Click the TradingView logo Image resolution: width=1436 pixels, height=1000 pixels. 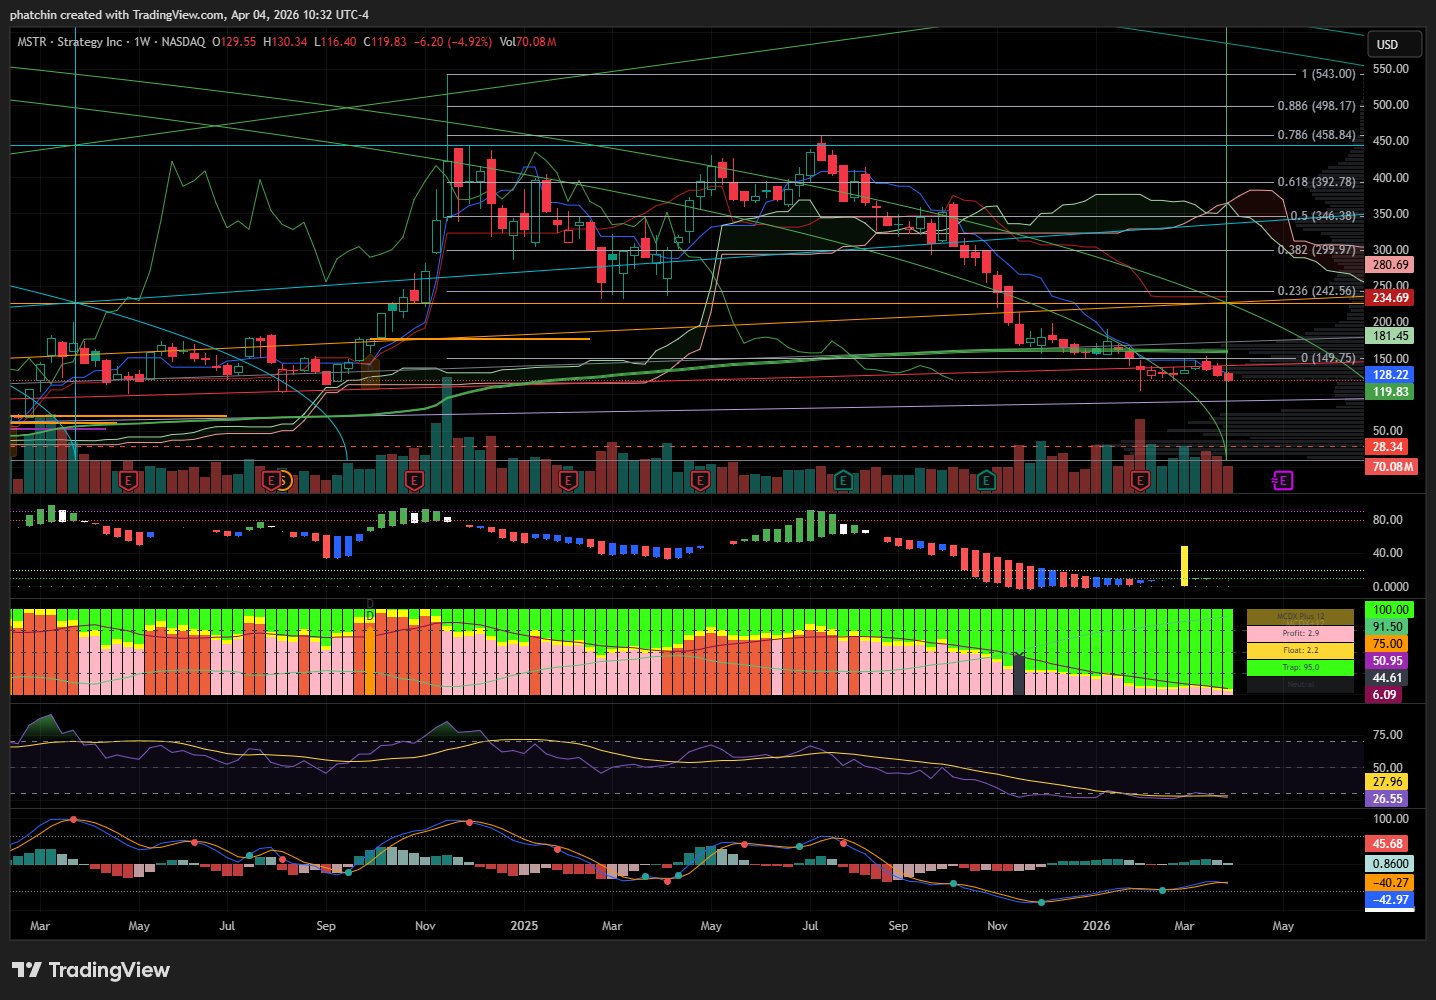point(91,970)
